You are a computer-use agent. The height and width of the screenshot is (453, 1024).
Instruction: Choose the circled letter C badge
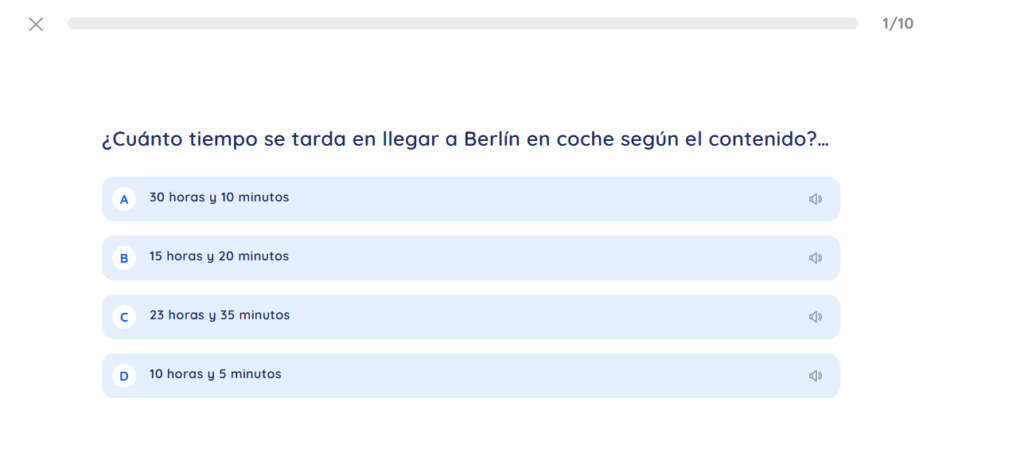(124, 317)
